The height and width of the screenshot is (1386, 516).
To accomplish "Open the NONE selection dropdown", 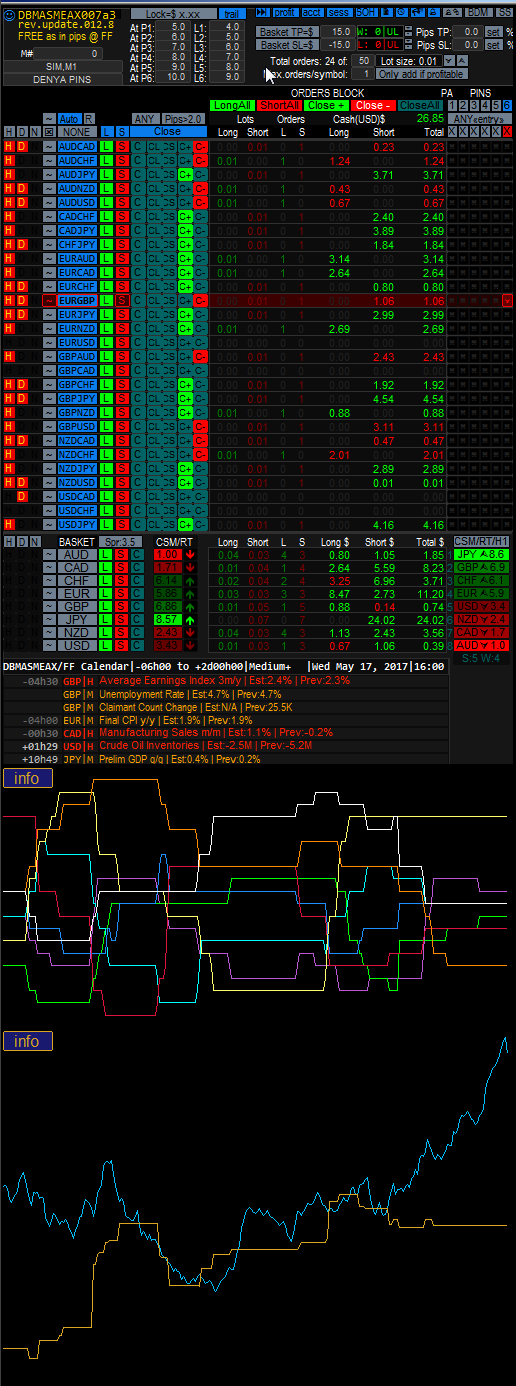I will (x=78, y=132).
